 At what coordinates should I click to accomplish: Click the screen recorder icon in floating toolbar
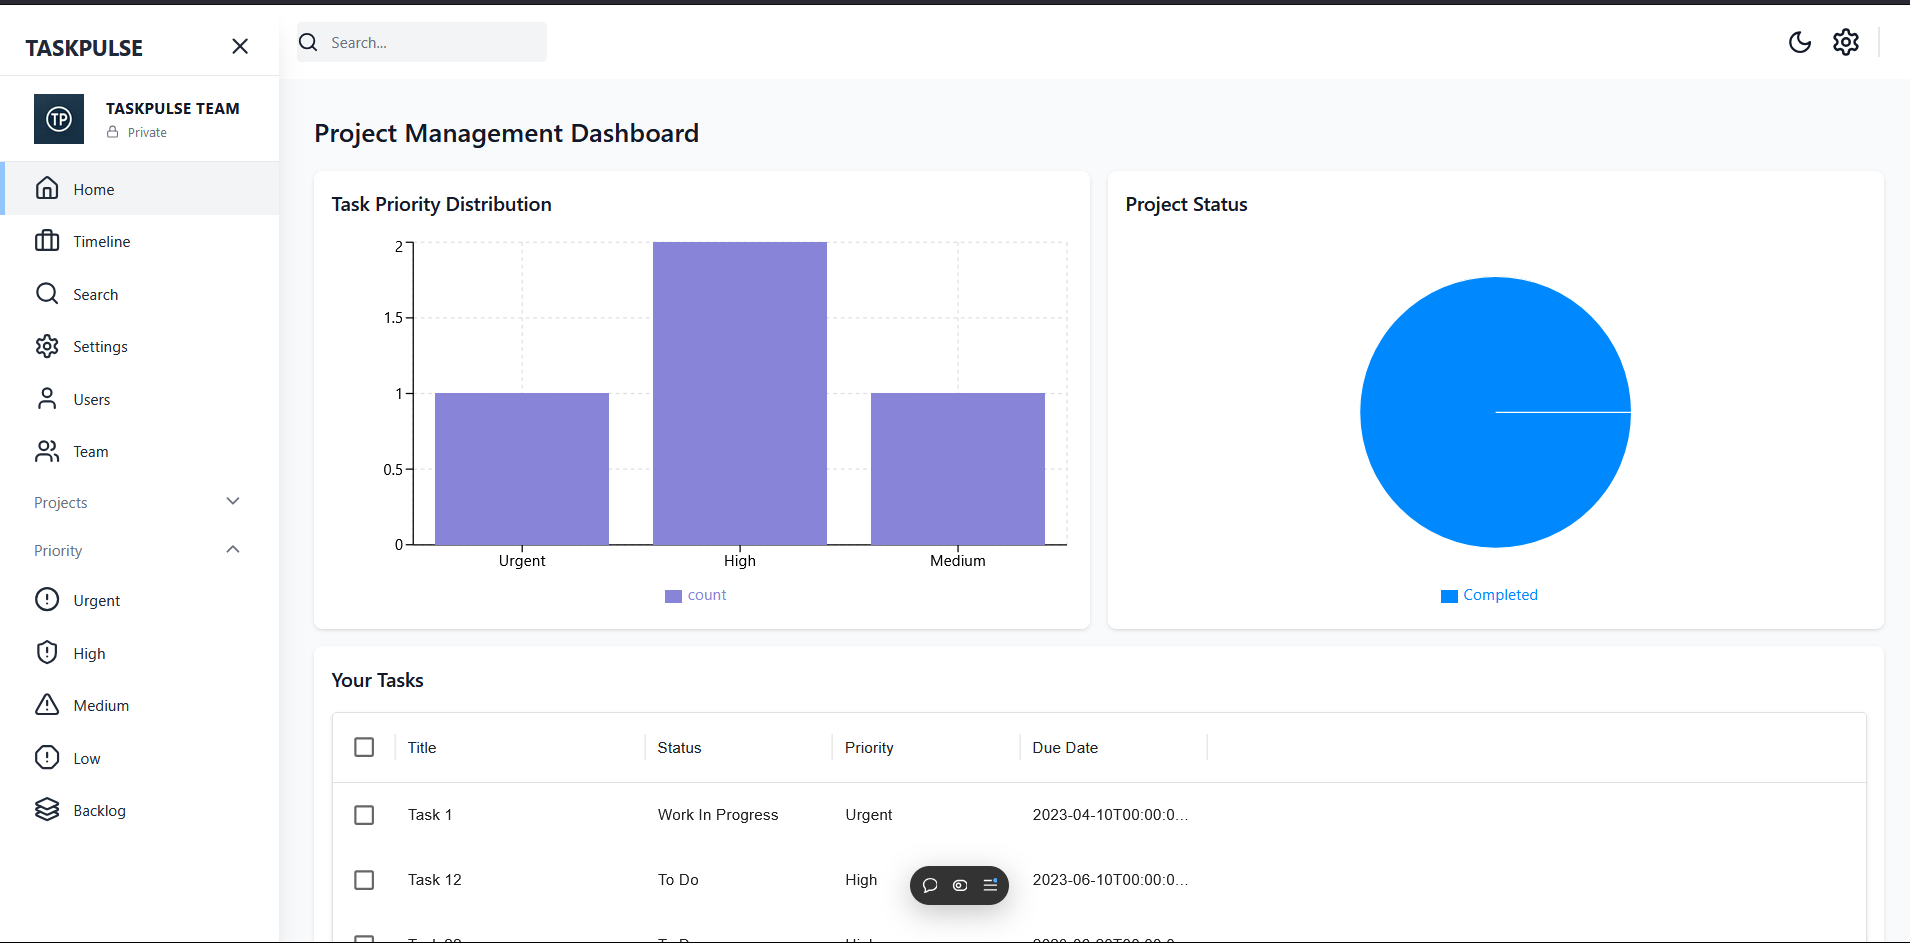959,885
